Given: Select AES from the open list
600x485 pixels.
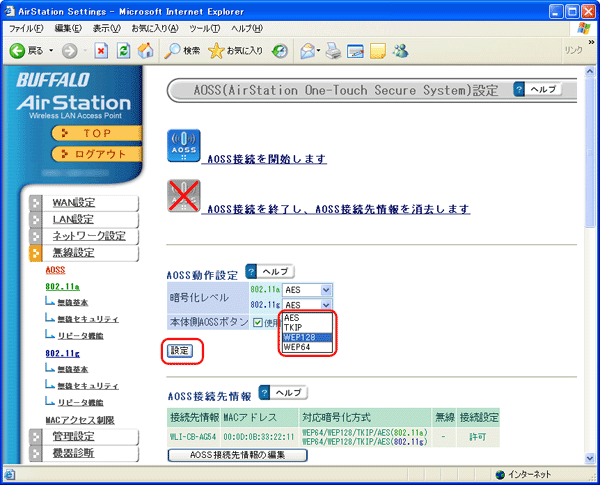Looking at the screenshot, I should [307, 318].
